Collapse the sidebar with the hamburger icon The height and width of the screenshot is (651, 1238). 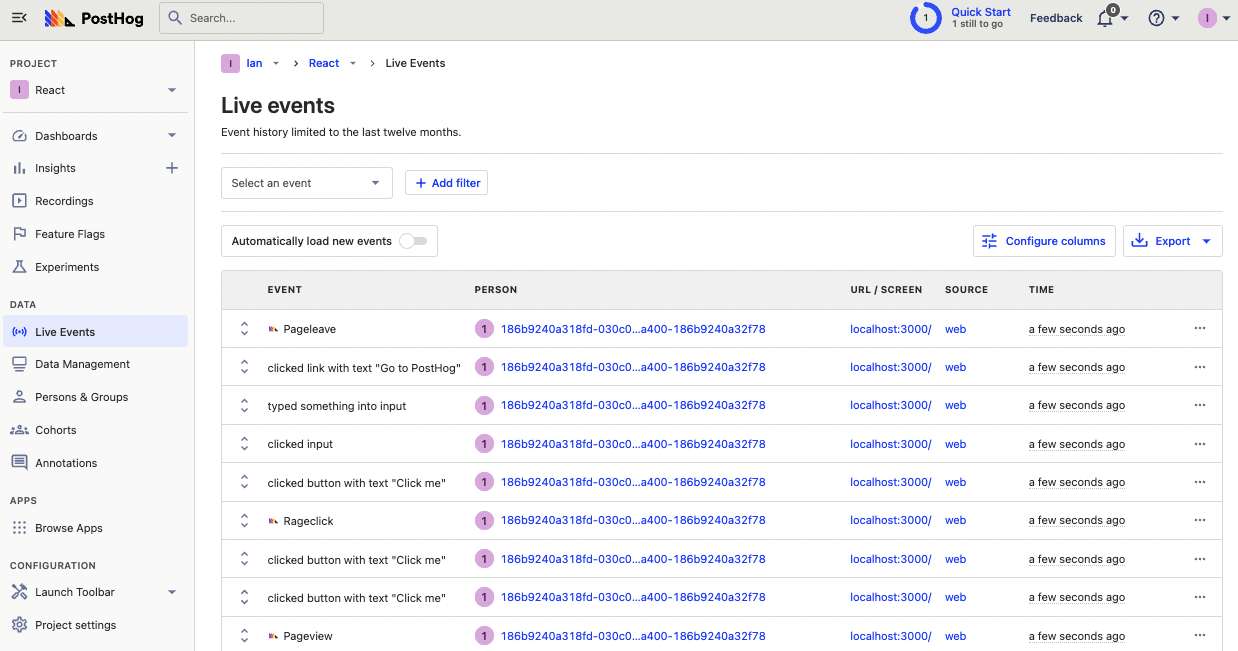coord(19,18)
